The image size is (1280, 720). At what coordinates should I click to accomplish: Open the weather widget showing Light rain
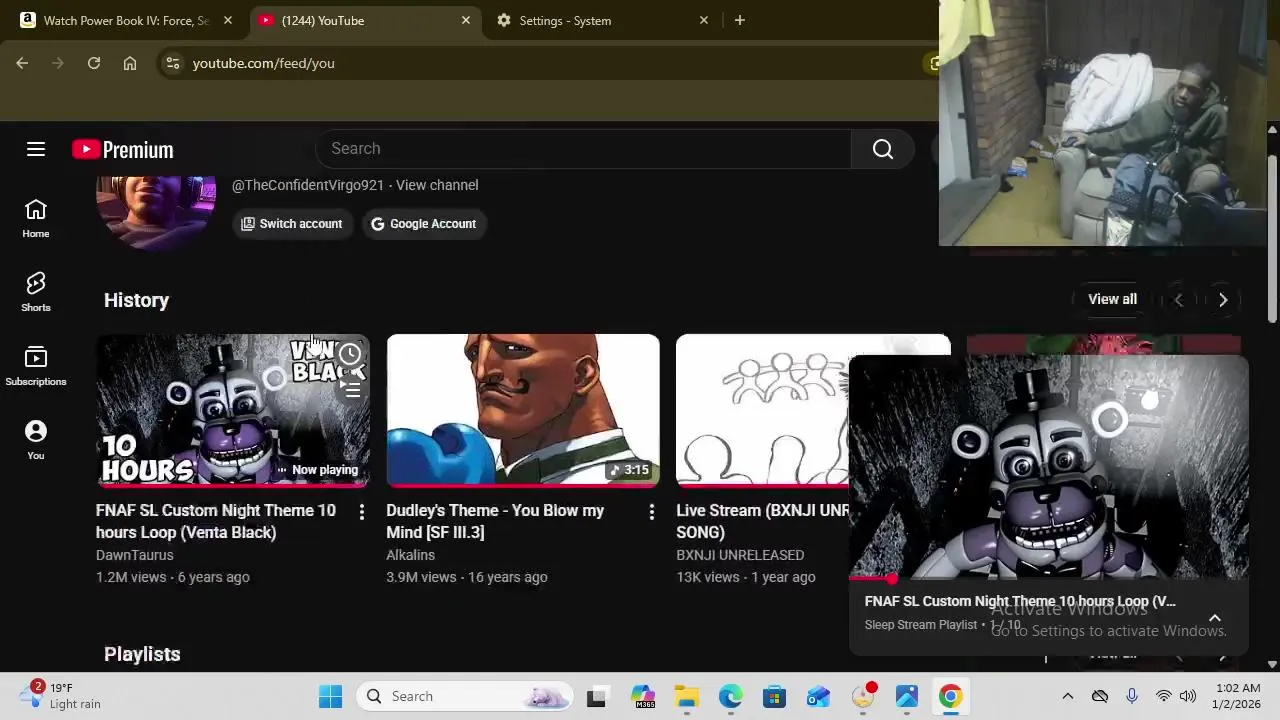62,696
